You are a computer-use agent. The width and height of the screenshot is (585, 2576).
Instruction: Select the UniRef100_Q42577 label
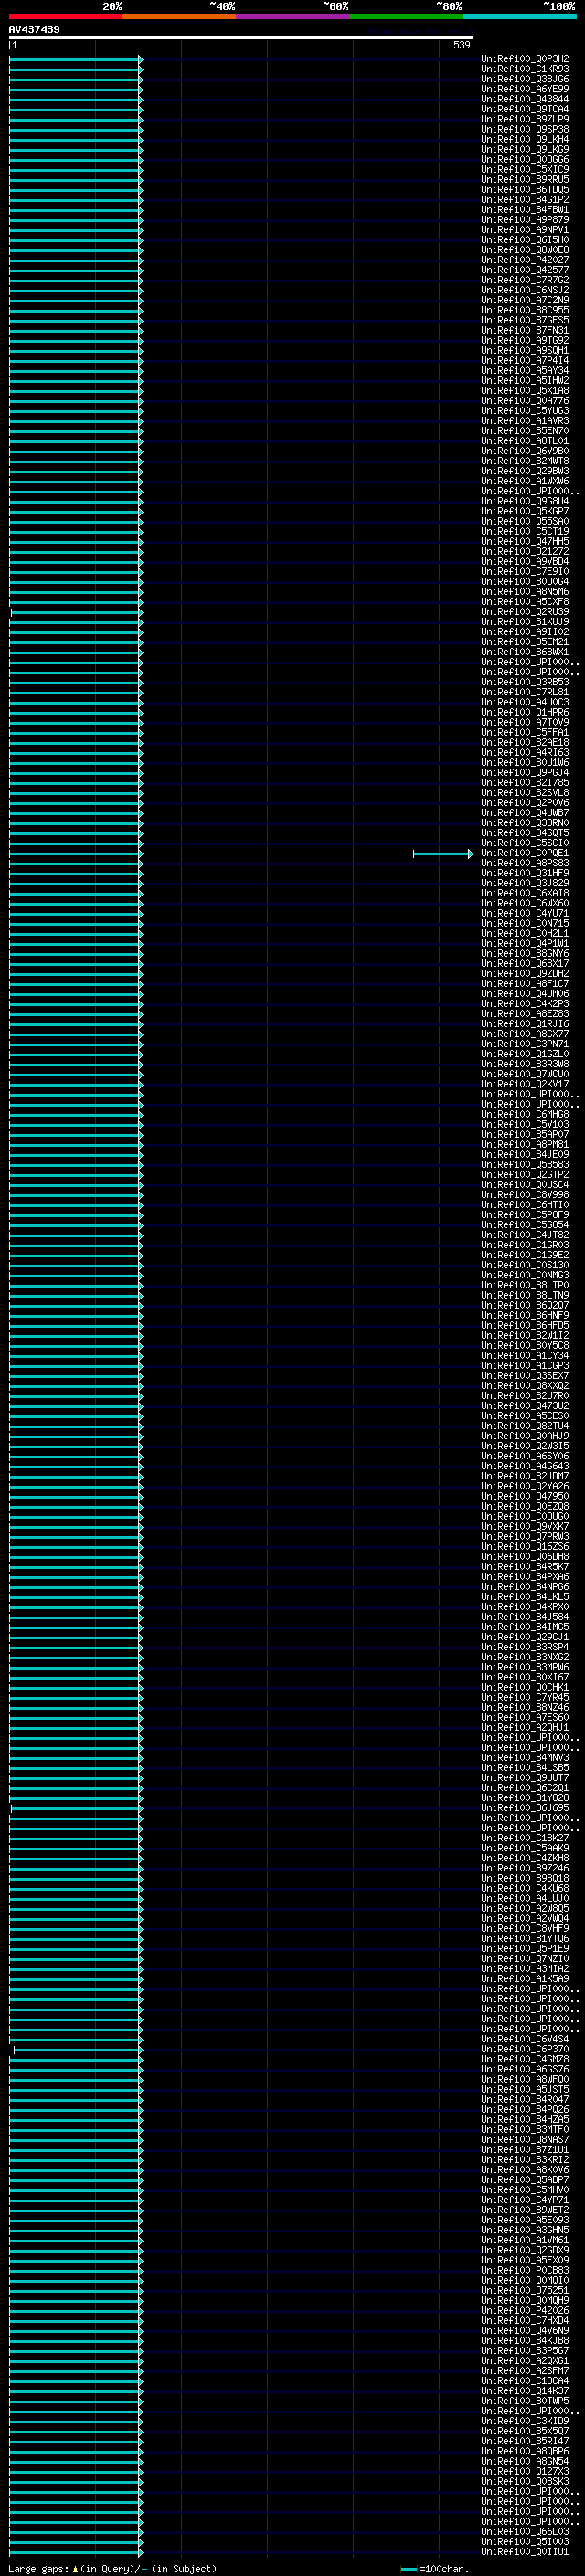point(525,270)
